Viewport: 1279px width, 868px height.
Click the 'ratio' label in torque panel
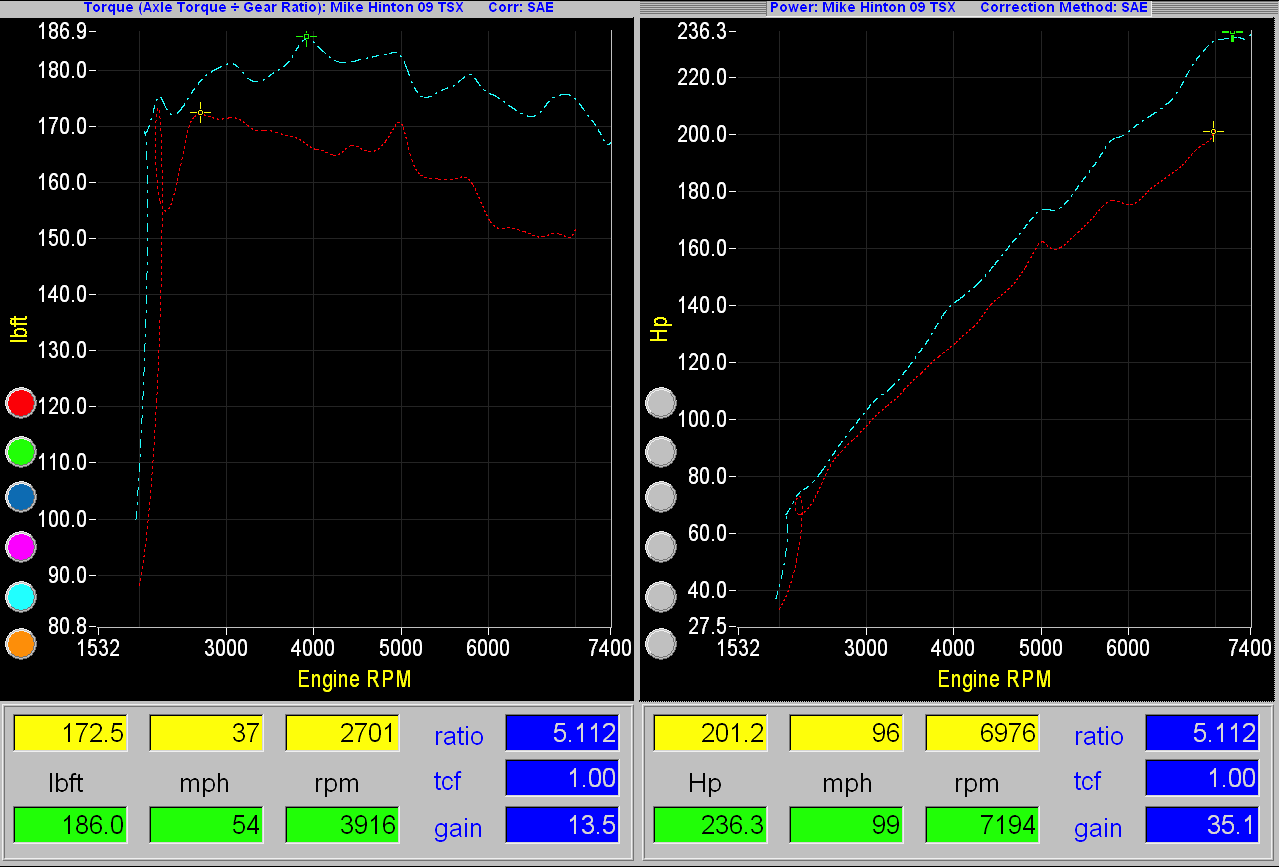[x=458, y=737]
